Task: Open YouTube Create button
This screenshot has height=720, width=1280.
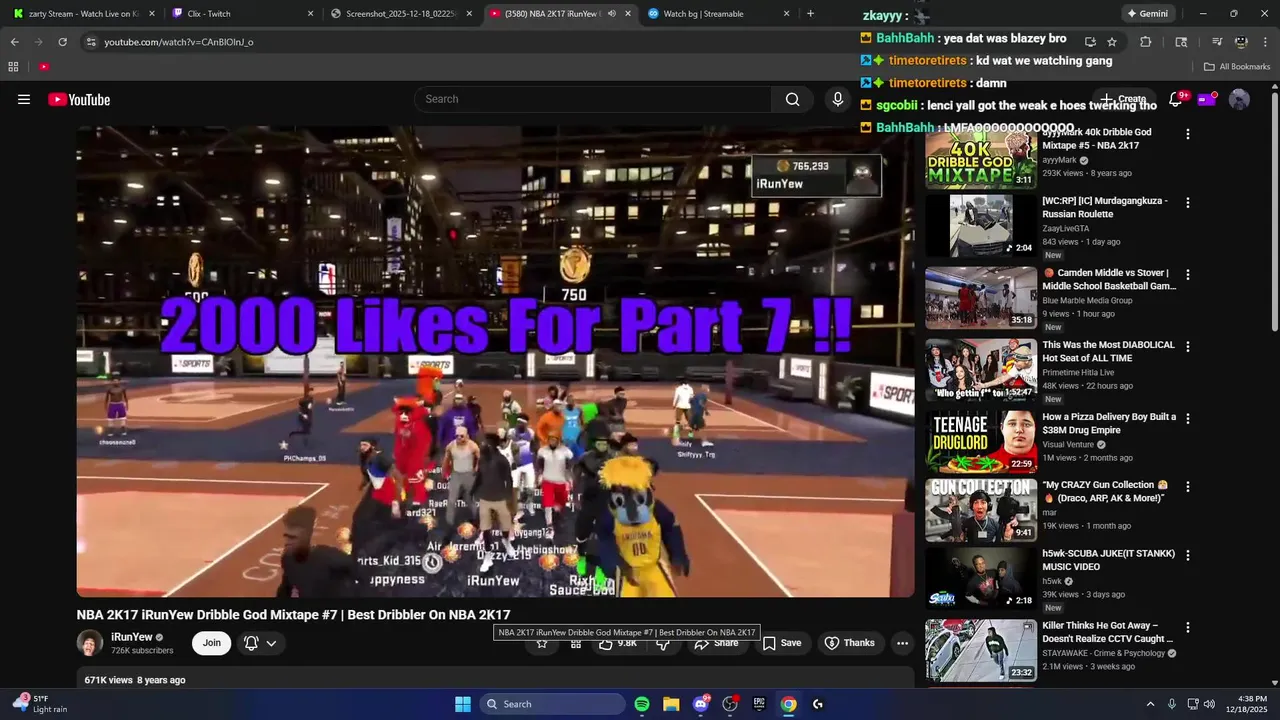Action: (1124, 99)
